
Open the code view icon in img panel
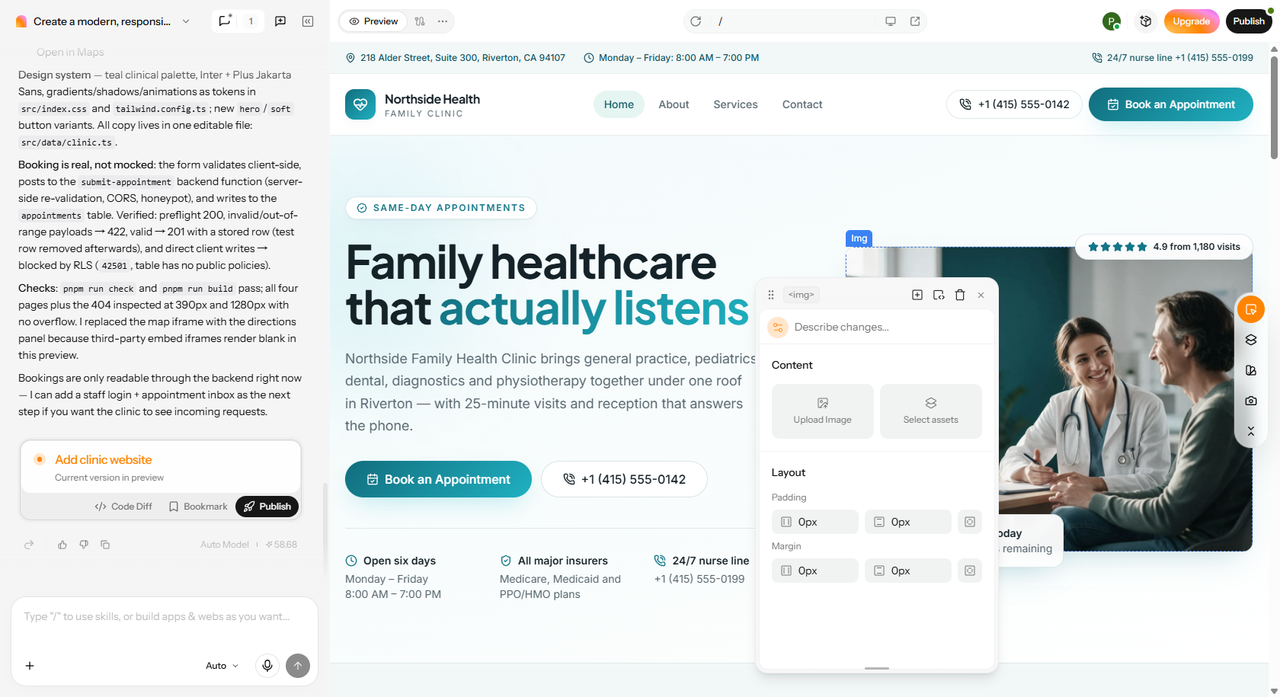click(939, 295)
